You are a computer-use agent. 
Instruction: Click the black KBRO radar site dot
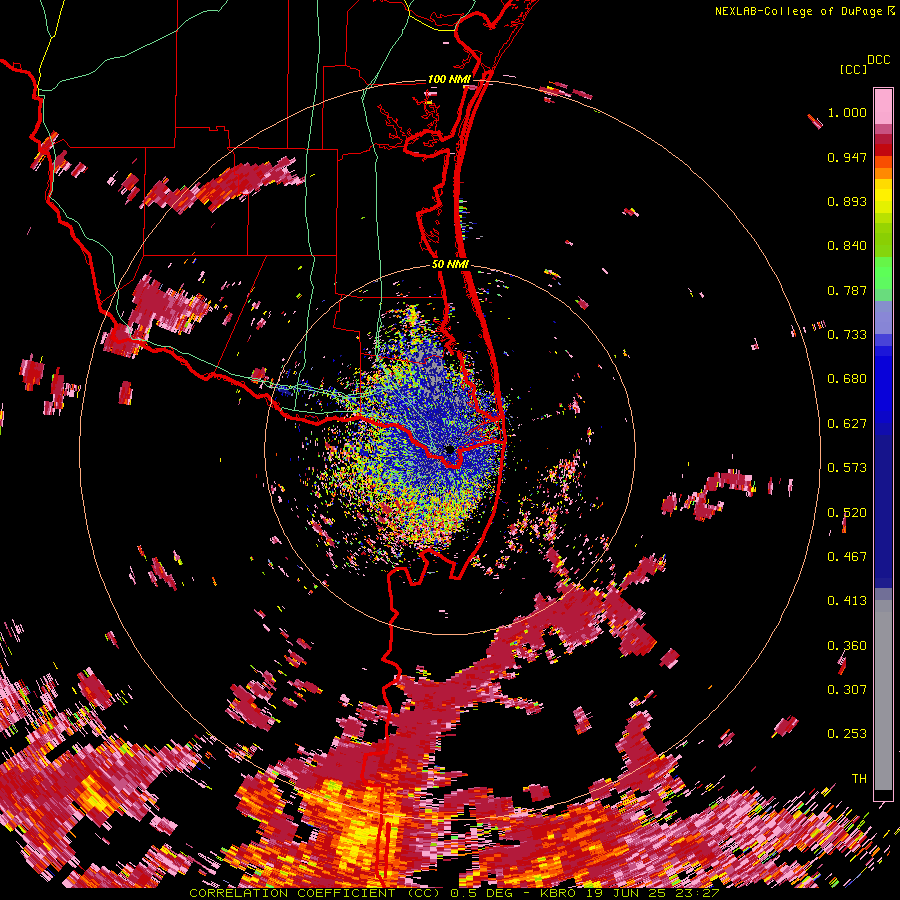[x=450, y=450]
